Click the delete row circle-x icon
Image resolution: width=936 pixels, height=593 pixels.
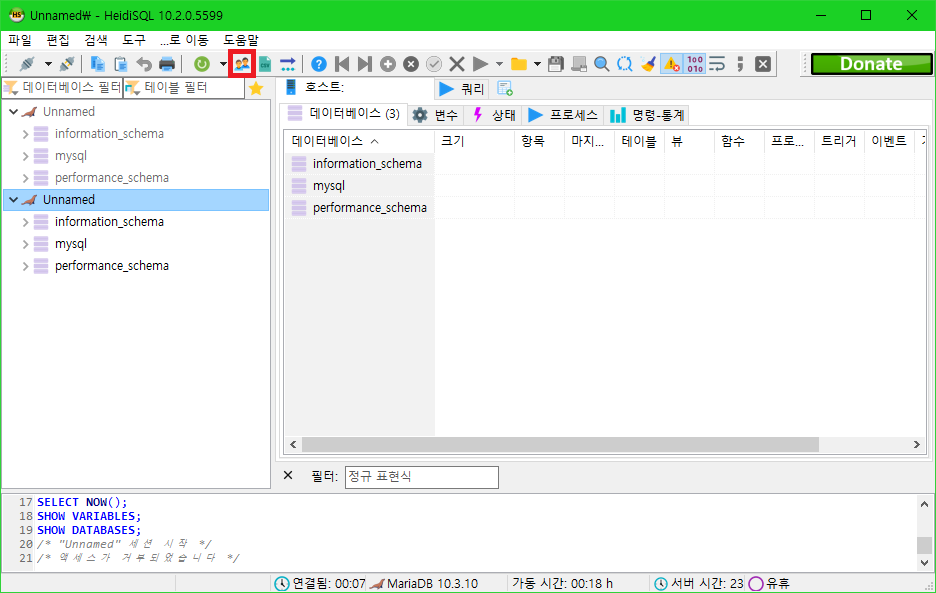tap(411, 64)
